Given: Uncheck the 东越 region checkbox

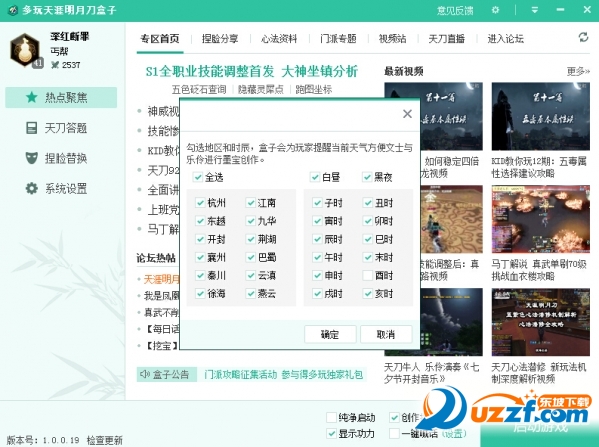Looking at the screenshot, I should 200,221.
